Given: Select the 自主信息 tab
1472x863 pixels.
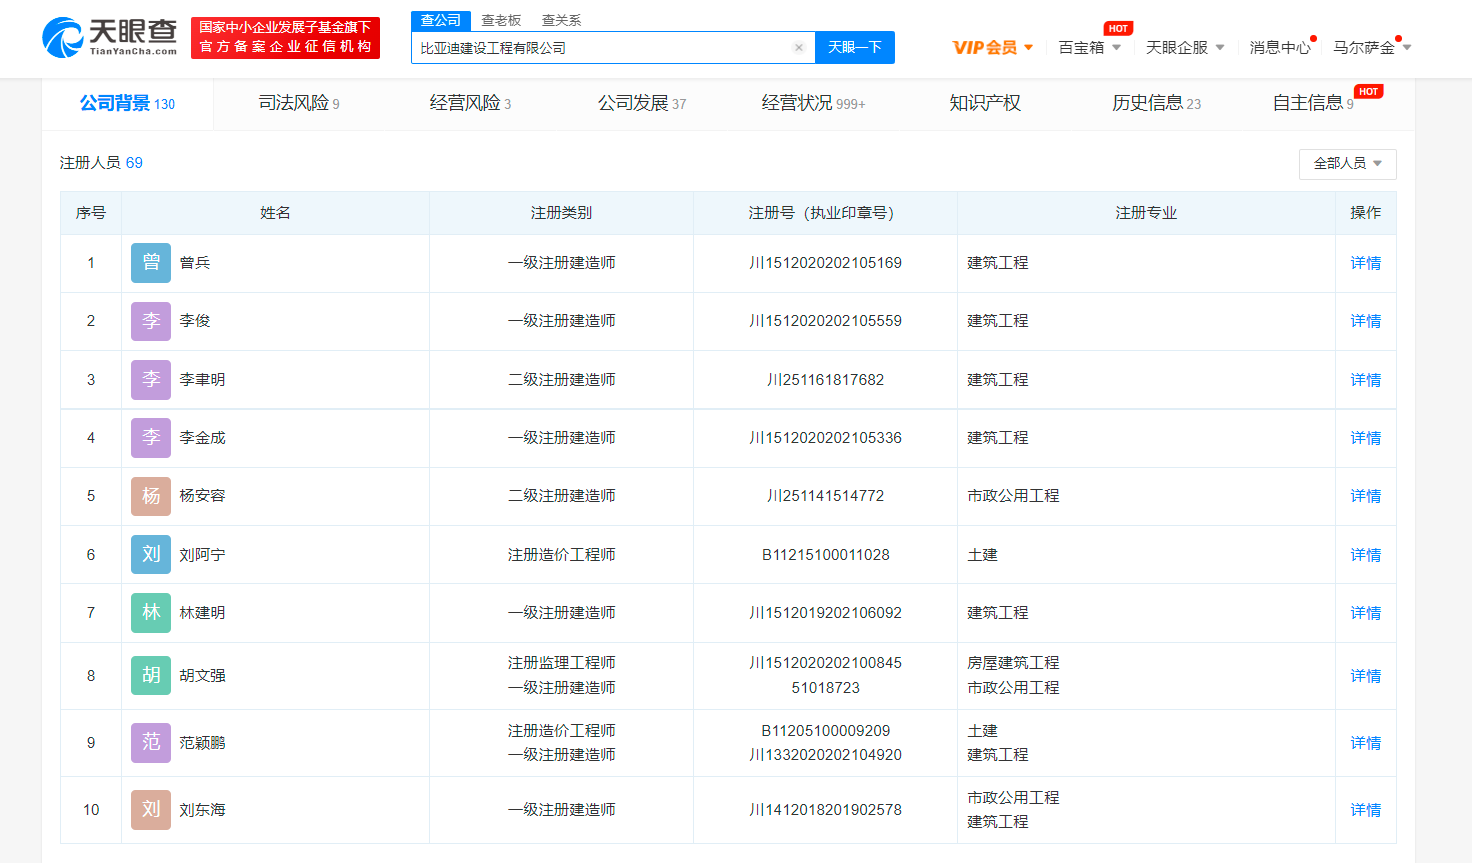Looking at the screenshot, I should pyautogui.click(x=1313, y=104).
